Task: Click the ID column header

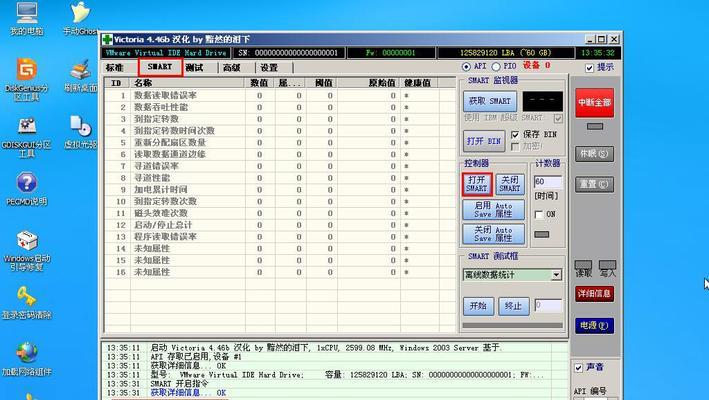Action: click(x=117, y=83)
